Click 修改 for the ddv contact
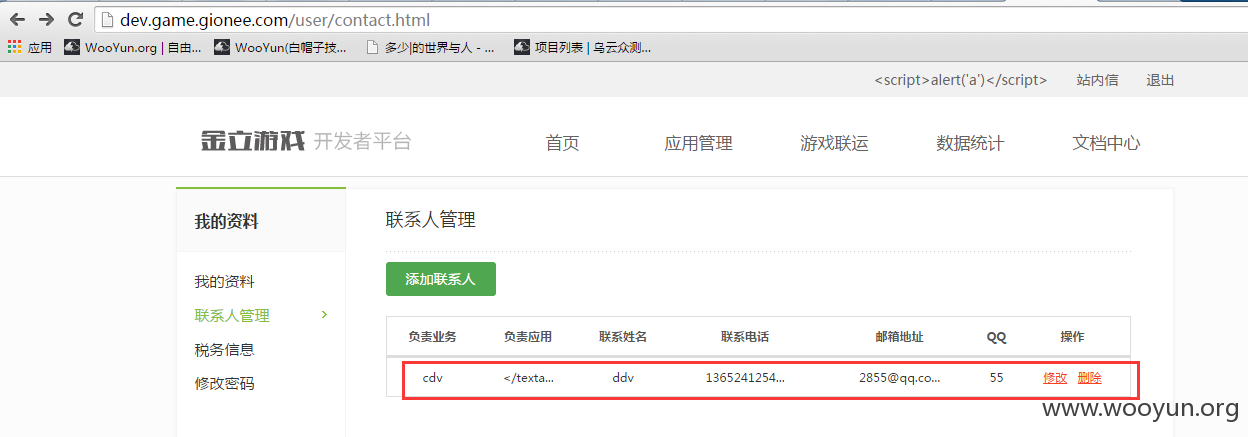Image resolution: width=1248 pixels, height=437 pixels. [1055, 378]
